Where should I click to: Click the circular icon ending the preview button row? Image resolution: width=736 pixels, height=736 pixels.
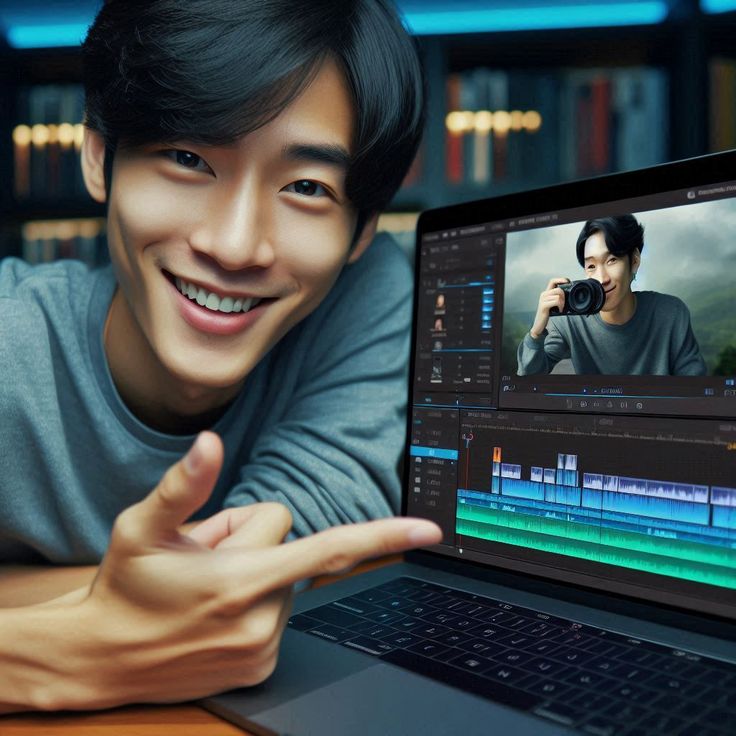click(x=639, y=406)
